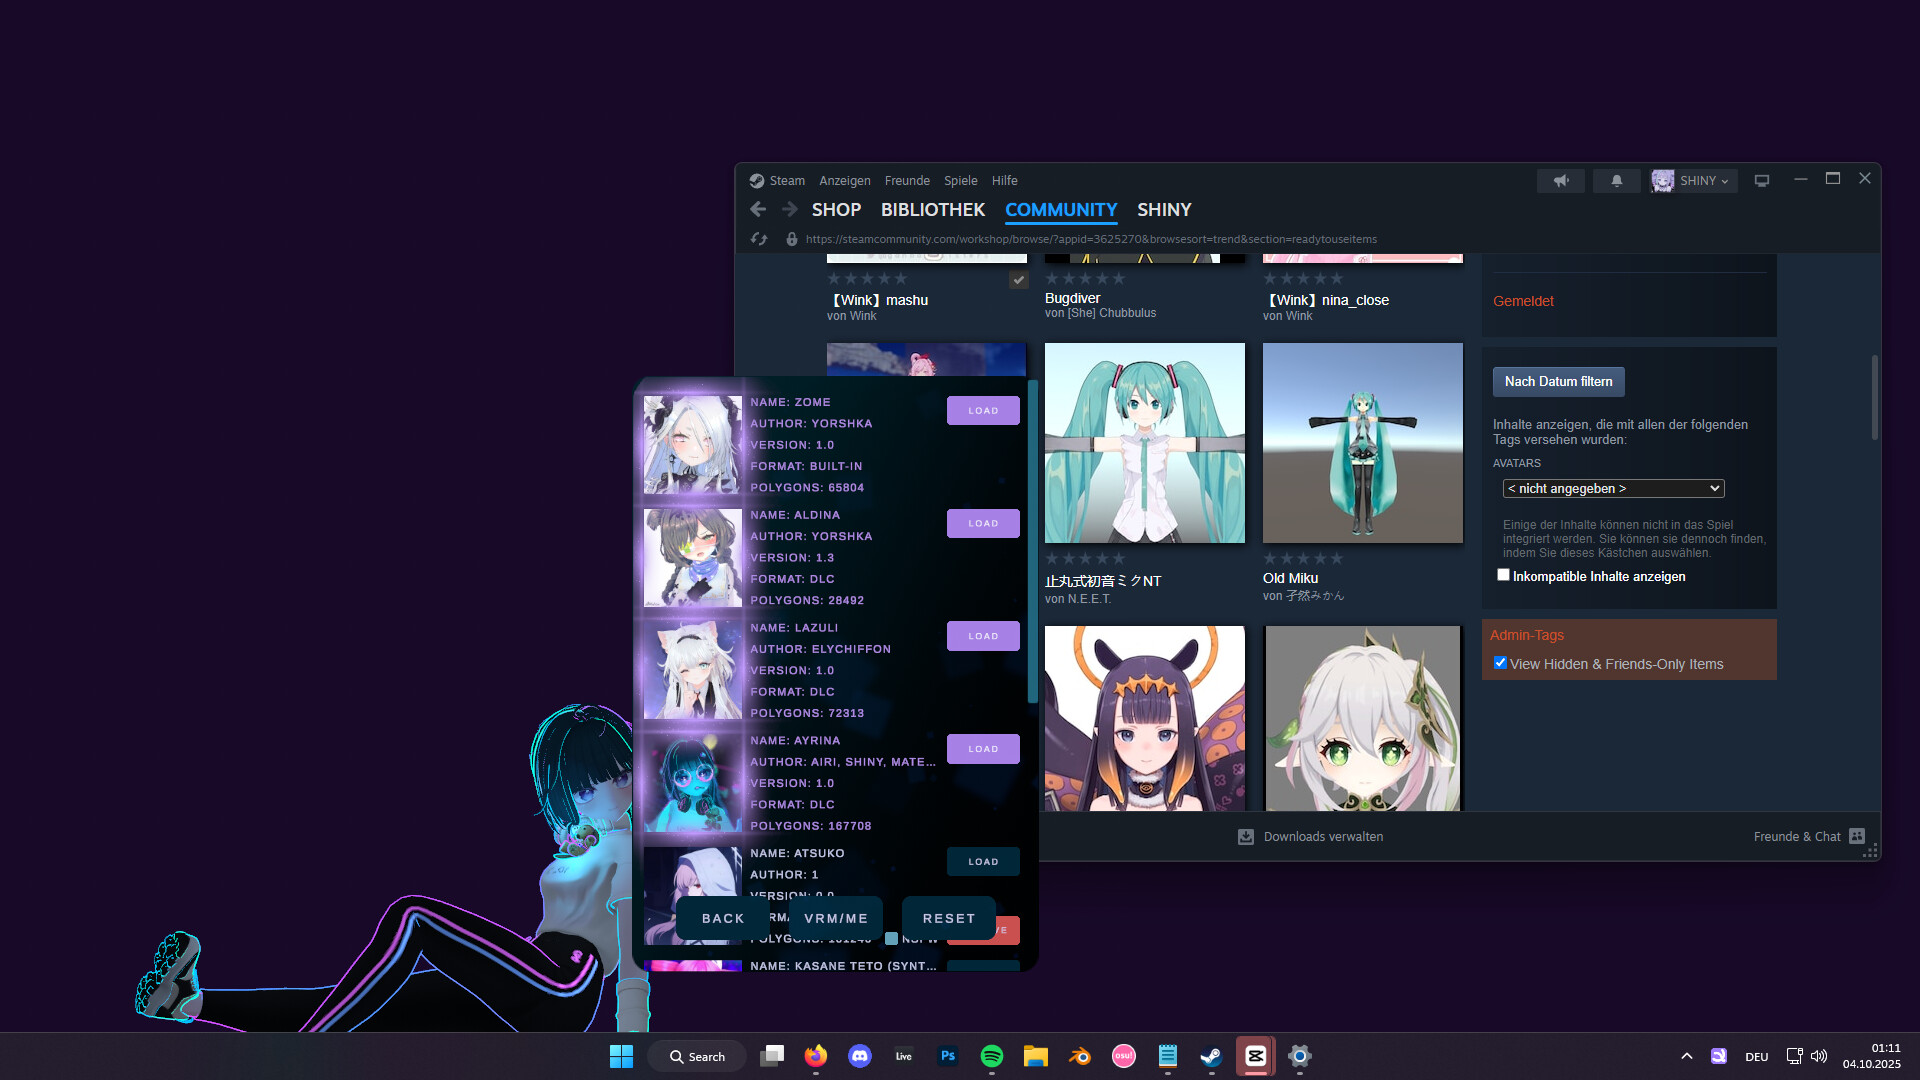Image resolution: width=1920 pixels, height=1080 pixels.
Task: Open the SHINY account dropdown
Action: coord(1693,181)
